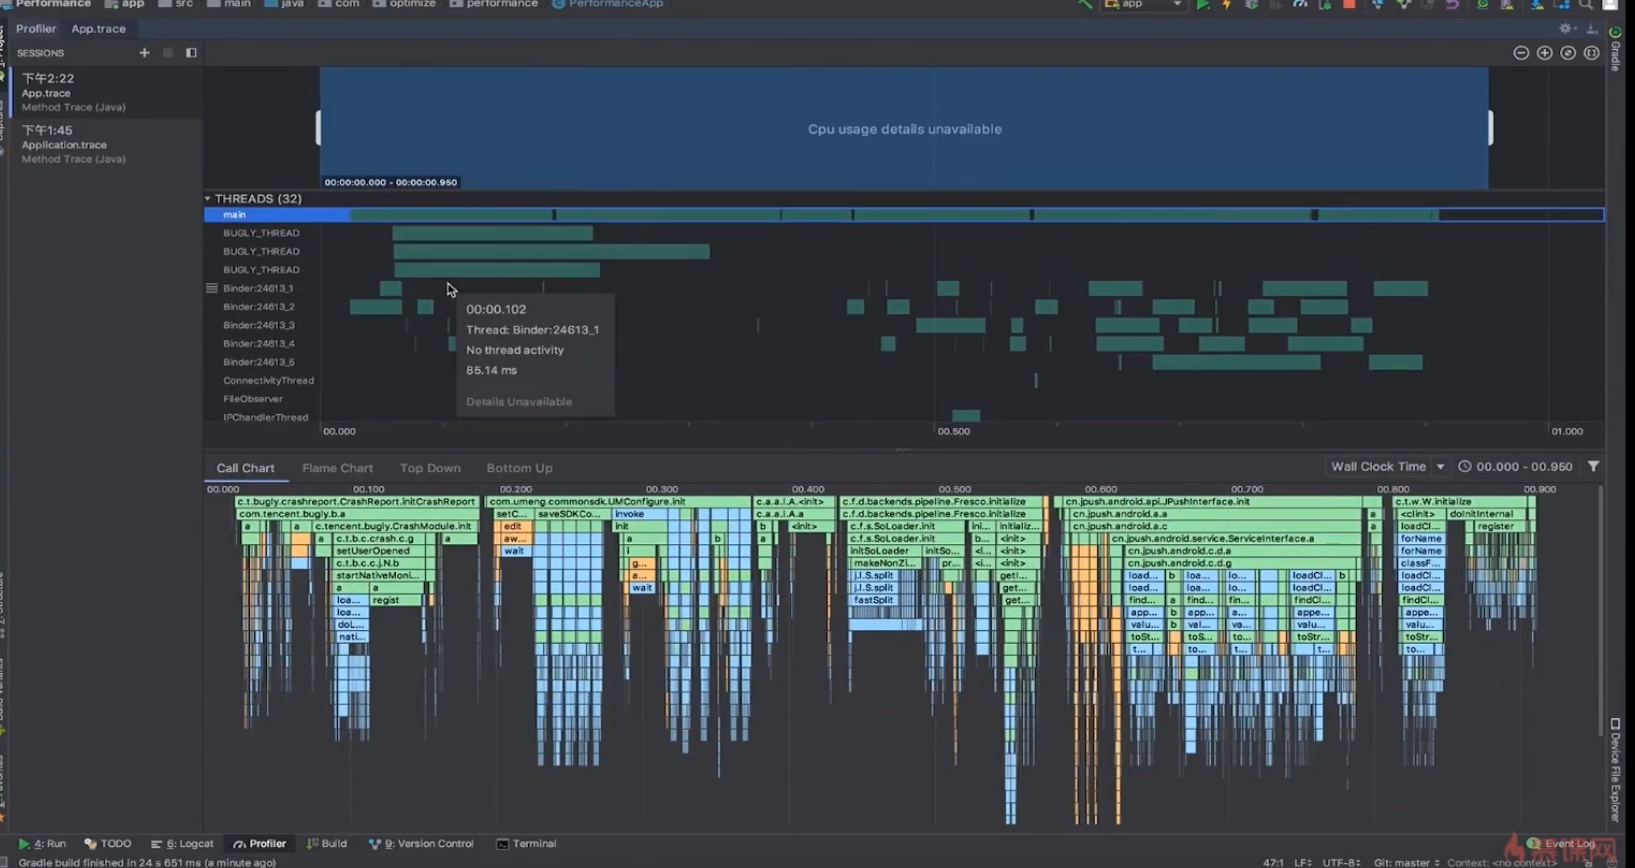Collapse the THREADS section
The width and height of the screenshot is (1635, 868).
point(208,199)
